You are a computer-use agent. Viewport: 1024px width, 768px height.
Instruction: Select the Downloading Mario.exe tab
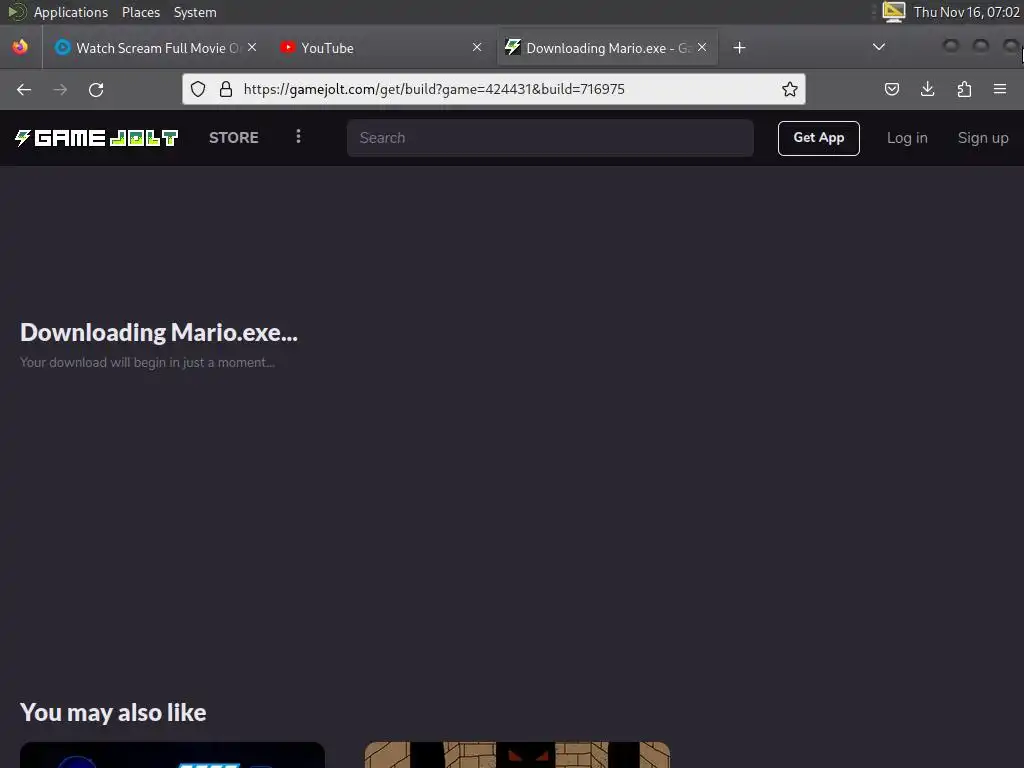click(607, 48)
